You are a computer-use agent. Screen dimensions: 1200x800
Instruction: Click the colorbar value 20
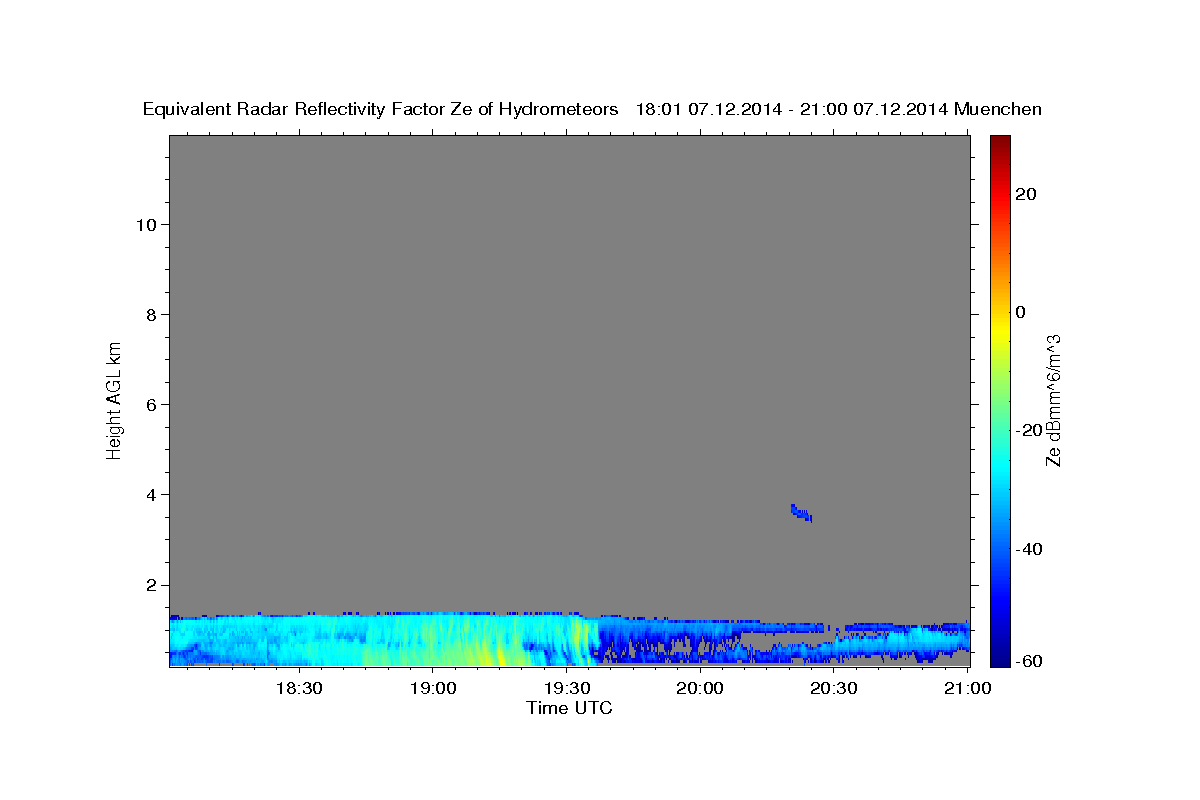click(1026, 194)
